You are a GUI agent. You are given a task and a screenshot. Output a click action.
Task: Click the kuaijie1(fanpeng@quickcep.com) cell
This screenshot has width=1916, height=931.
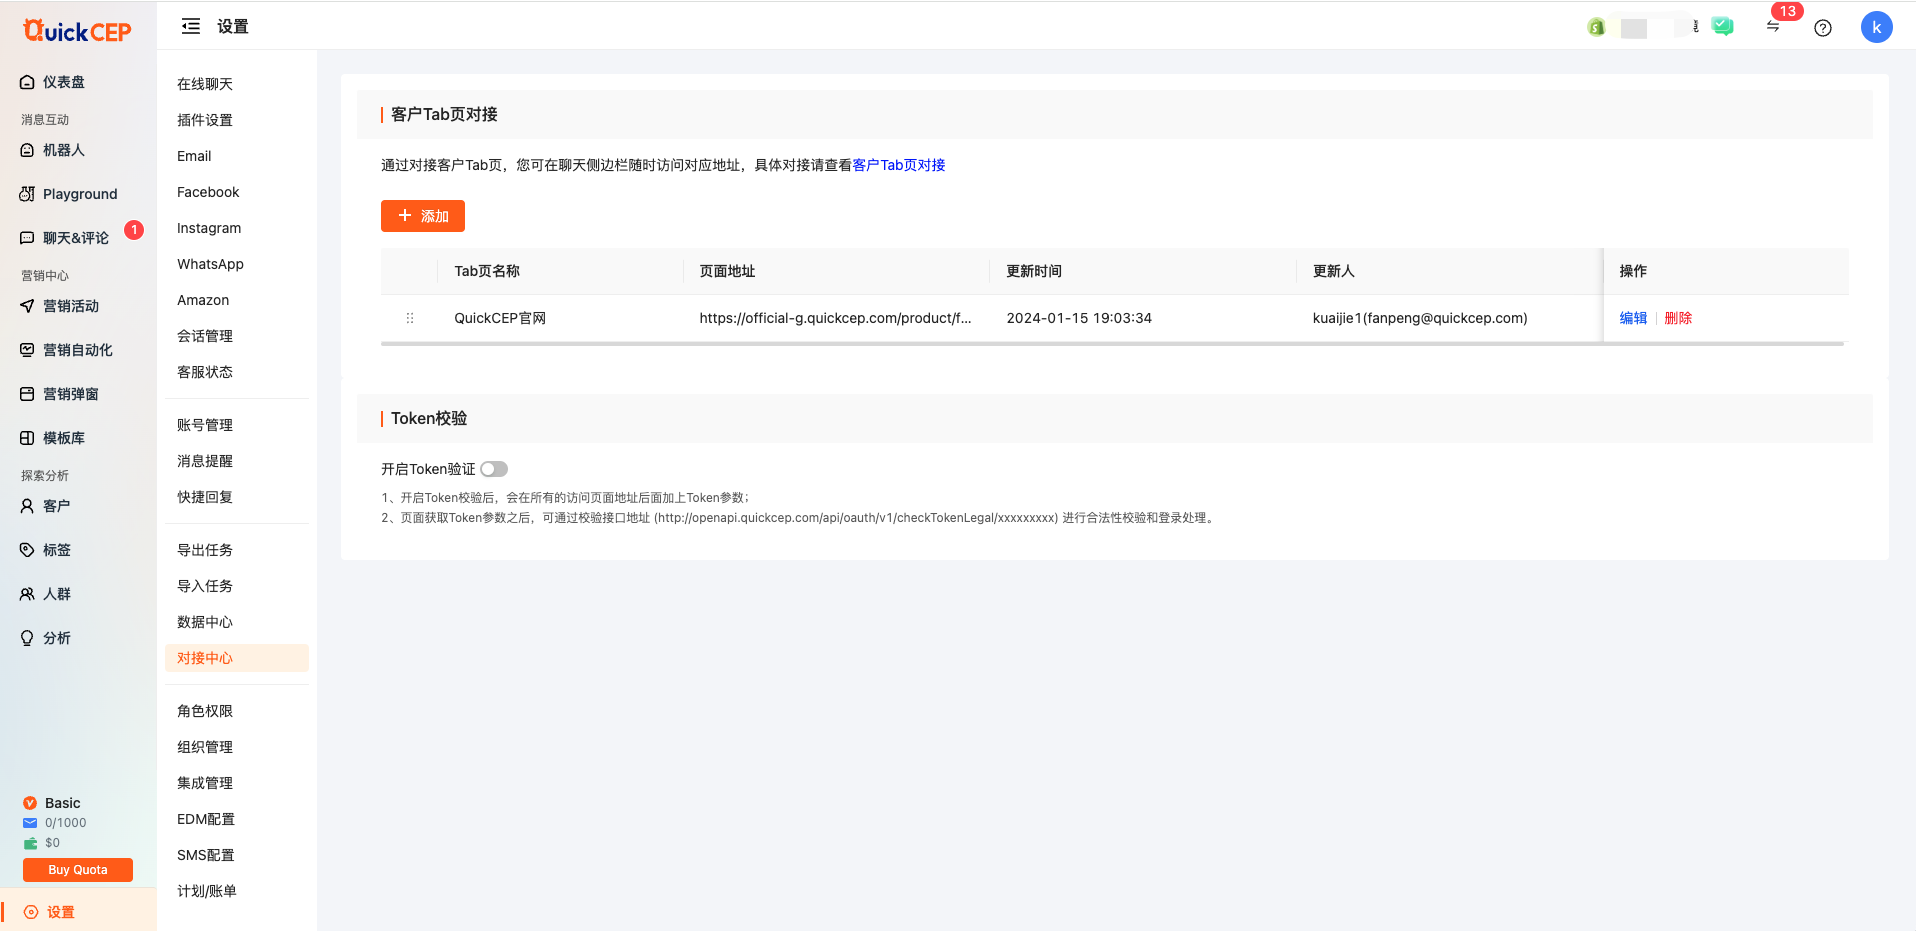tap(1420, 318)
